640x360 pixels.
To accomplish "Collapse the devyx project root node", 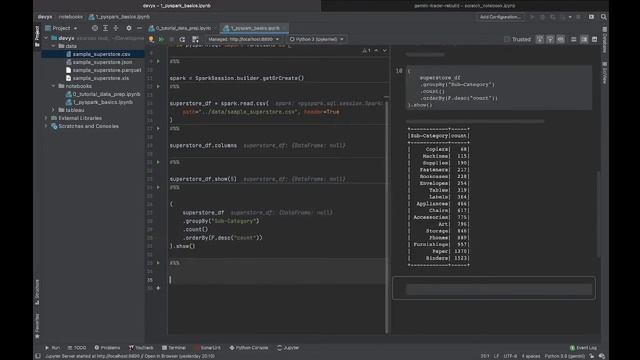I will [46, 38].
